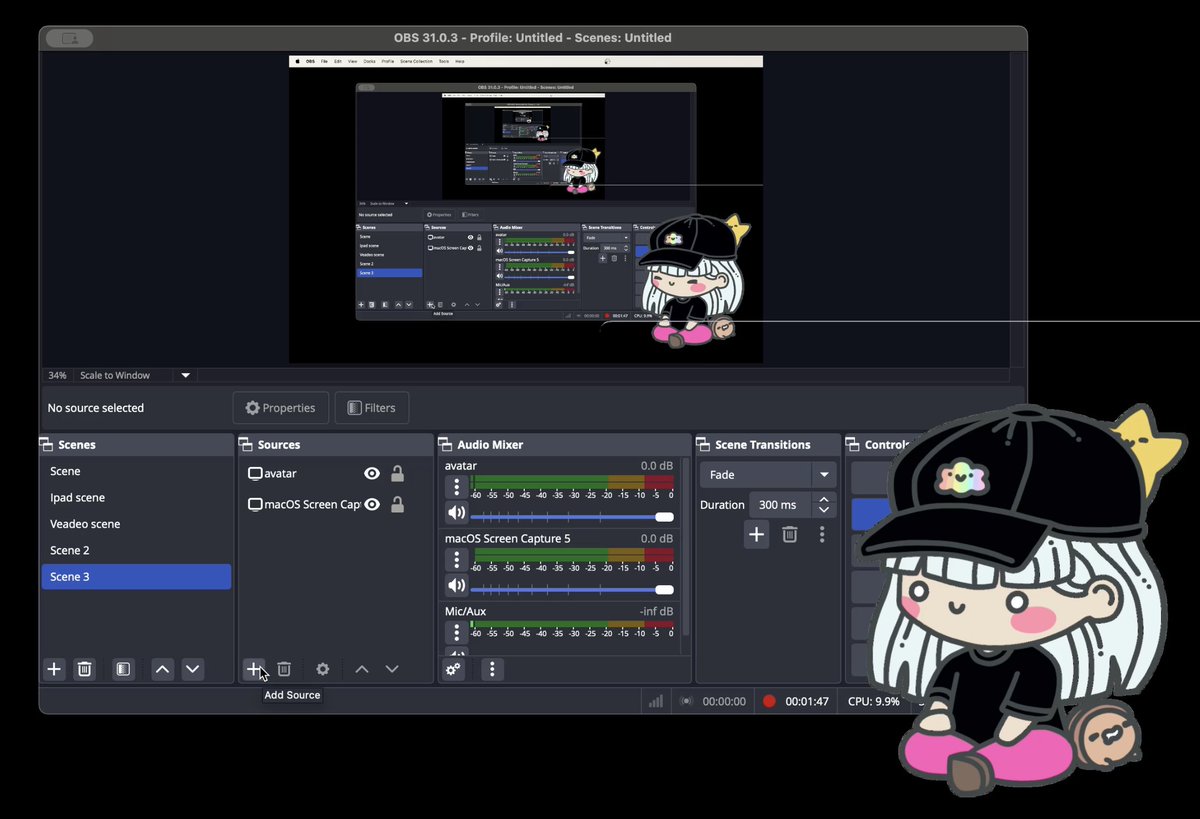This screenshot has width=1200, height=819.
Task: Click the avatar audio level meter
Action: (572, 482)
